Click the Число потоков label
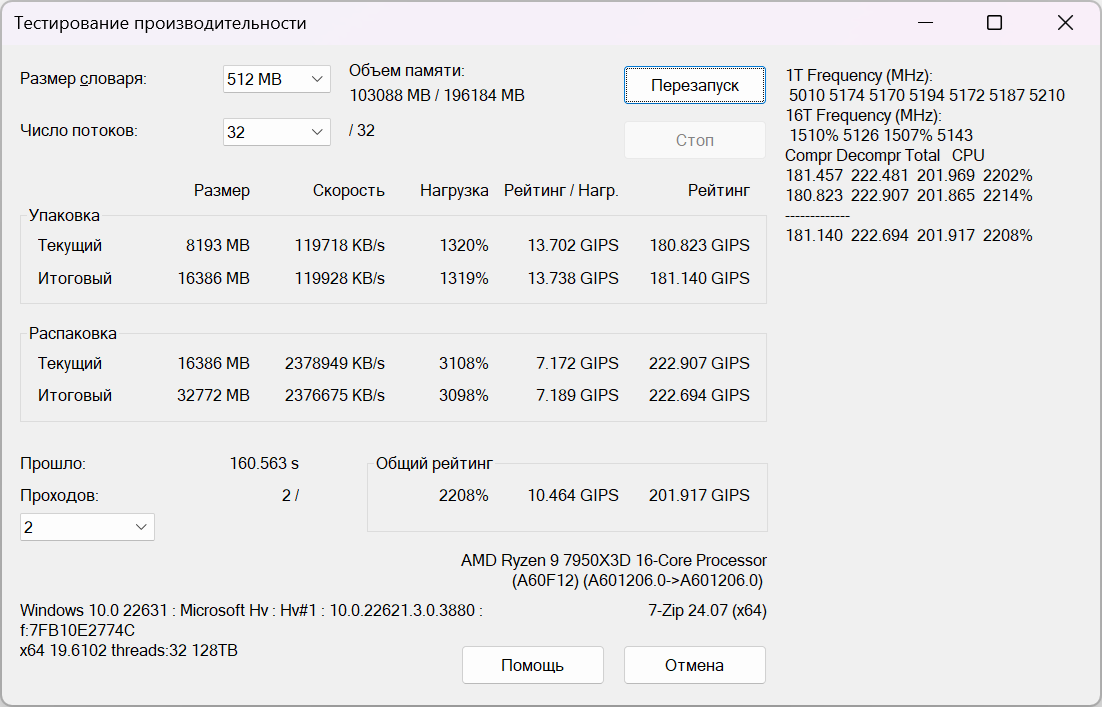 tap(79, 130)
